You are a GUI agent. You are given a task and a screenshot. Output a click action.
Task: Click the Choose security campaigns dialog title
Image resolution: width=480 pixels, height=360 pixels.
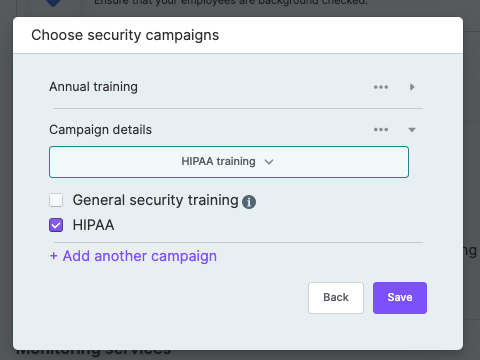125,35
